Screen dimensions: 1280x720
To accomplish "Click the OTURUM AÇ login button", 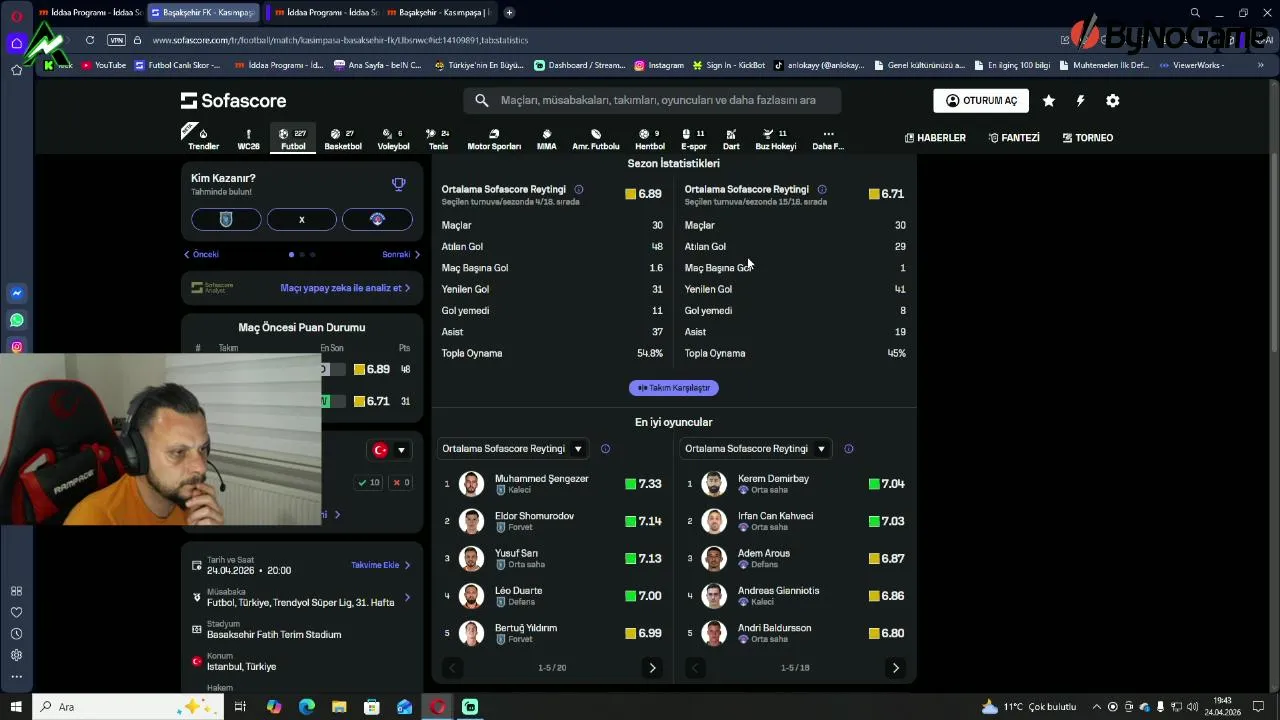I will [x=981, y=100].
